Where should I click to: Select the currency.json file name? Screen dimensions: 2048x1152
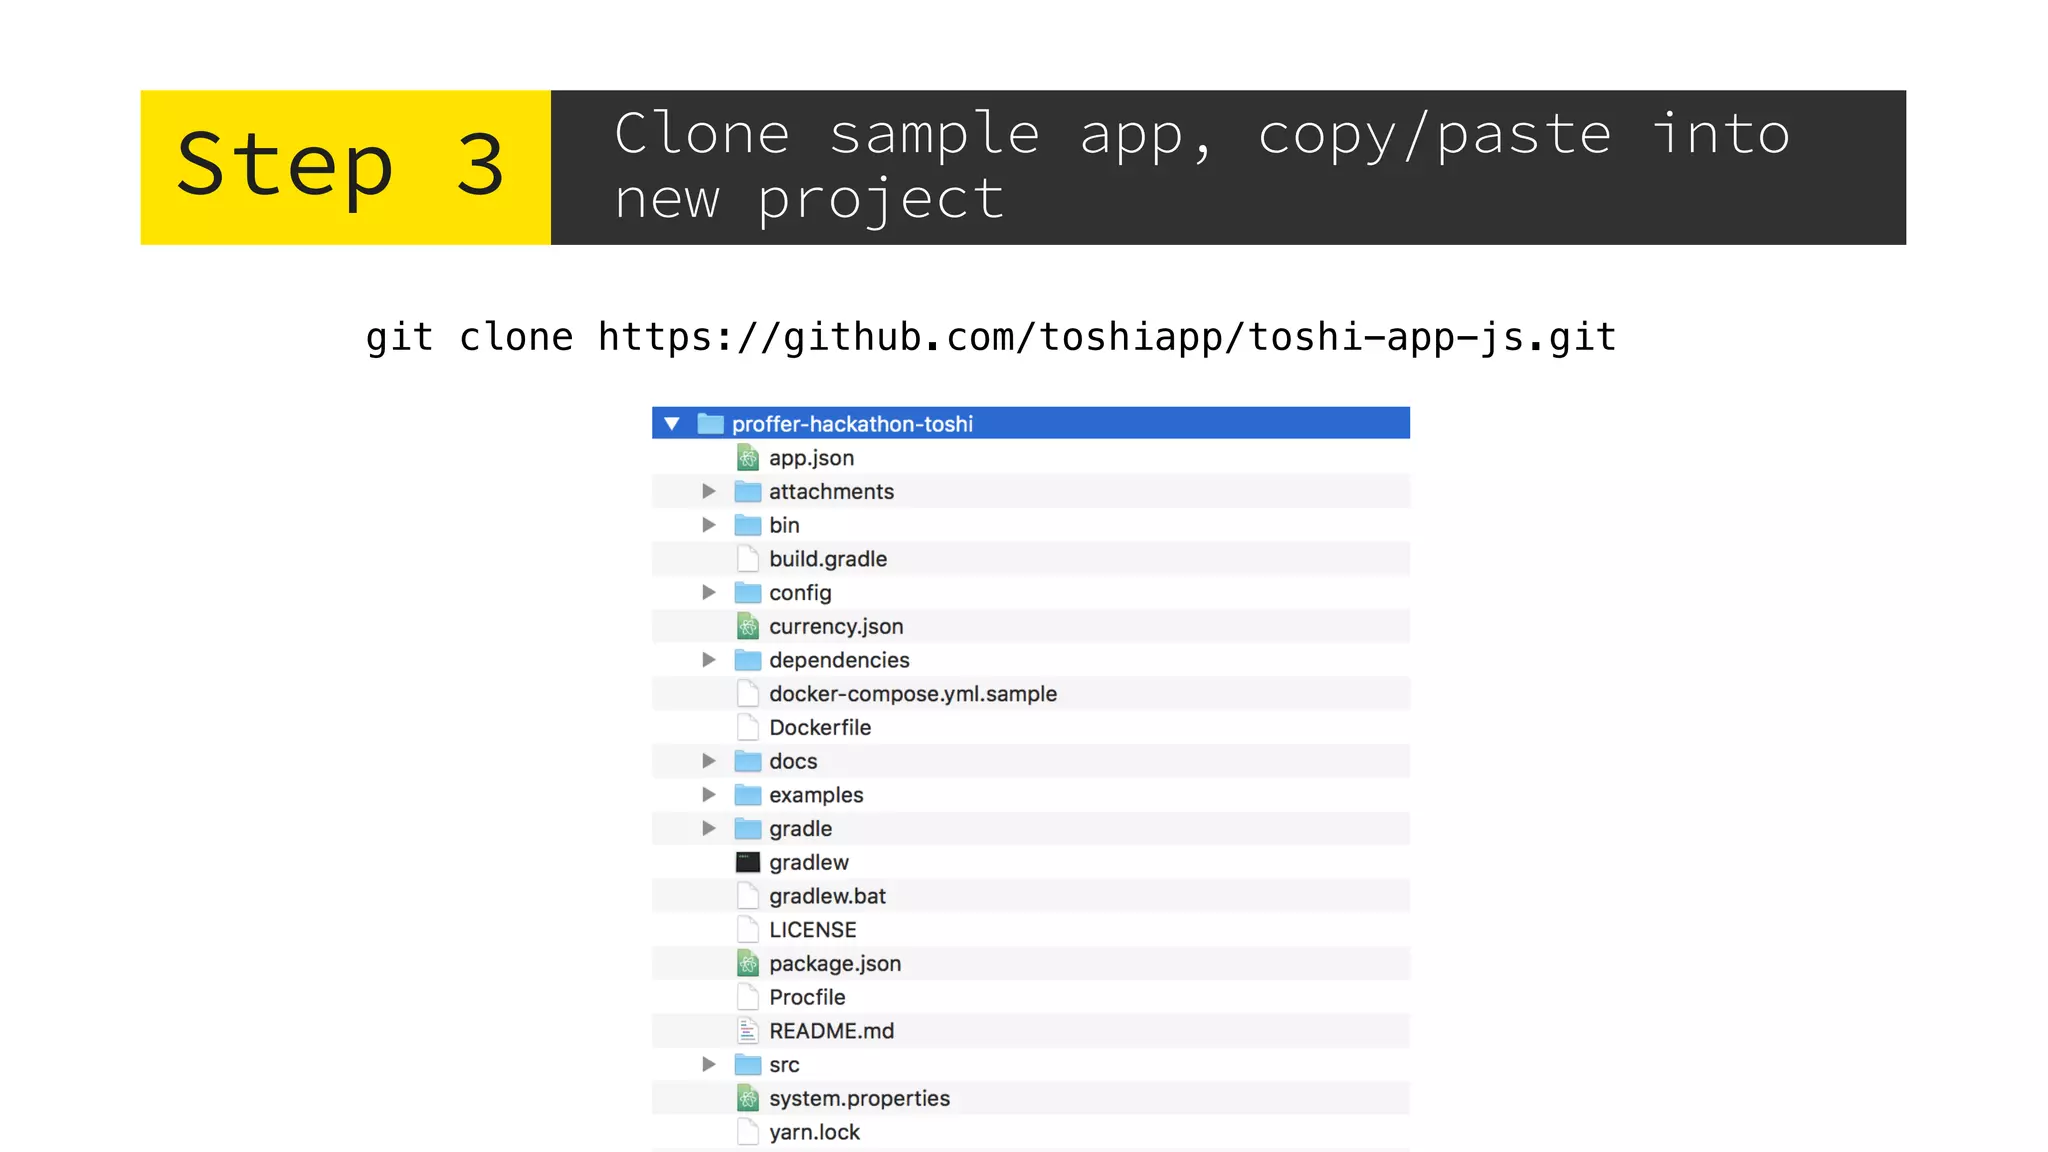click(x=836, y=628)
